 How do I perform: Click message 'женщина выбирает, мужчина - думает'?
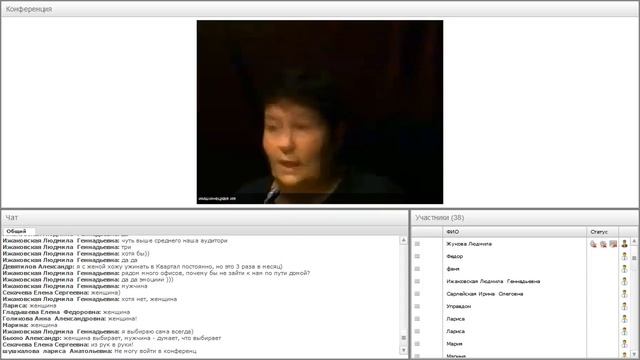tap(142, 338)
